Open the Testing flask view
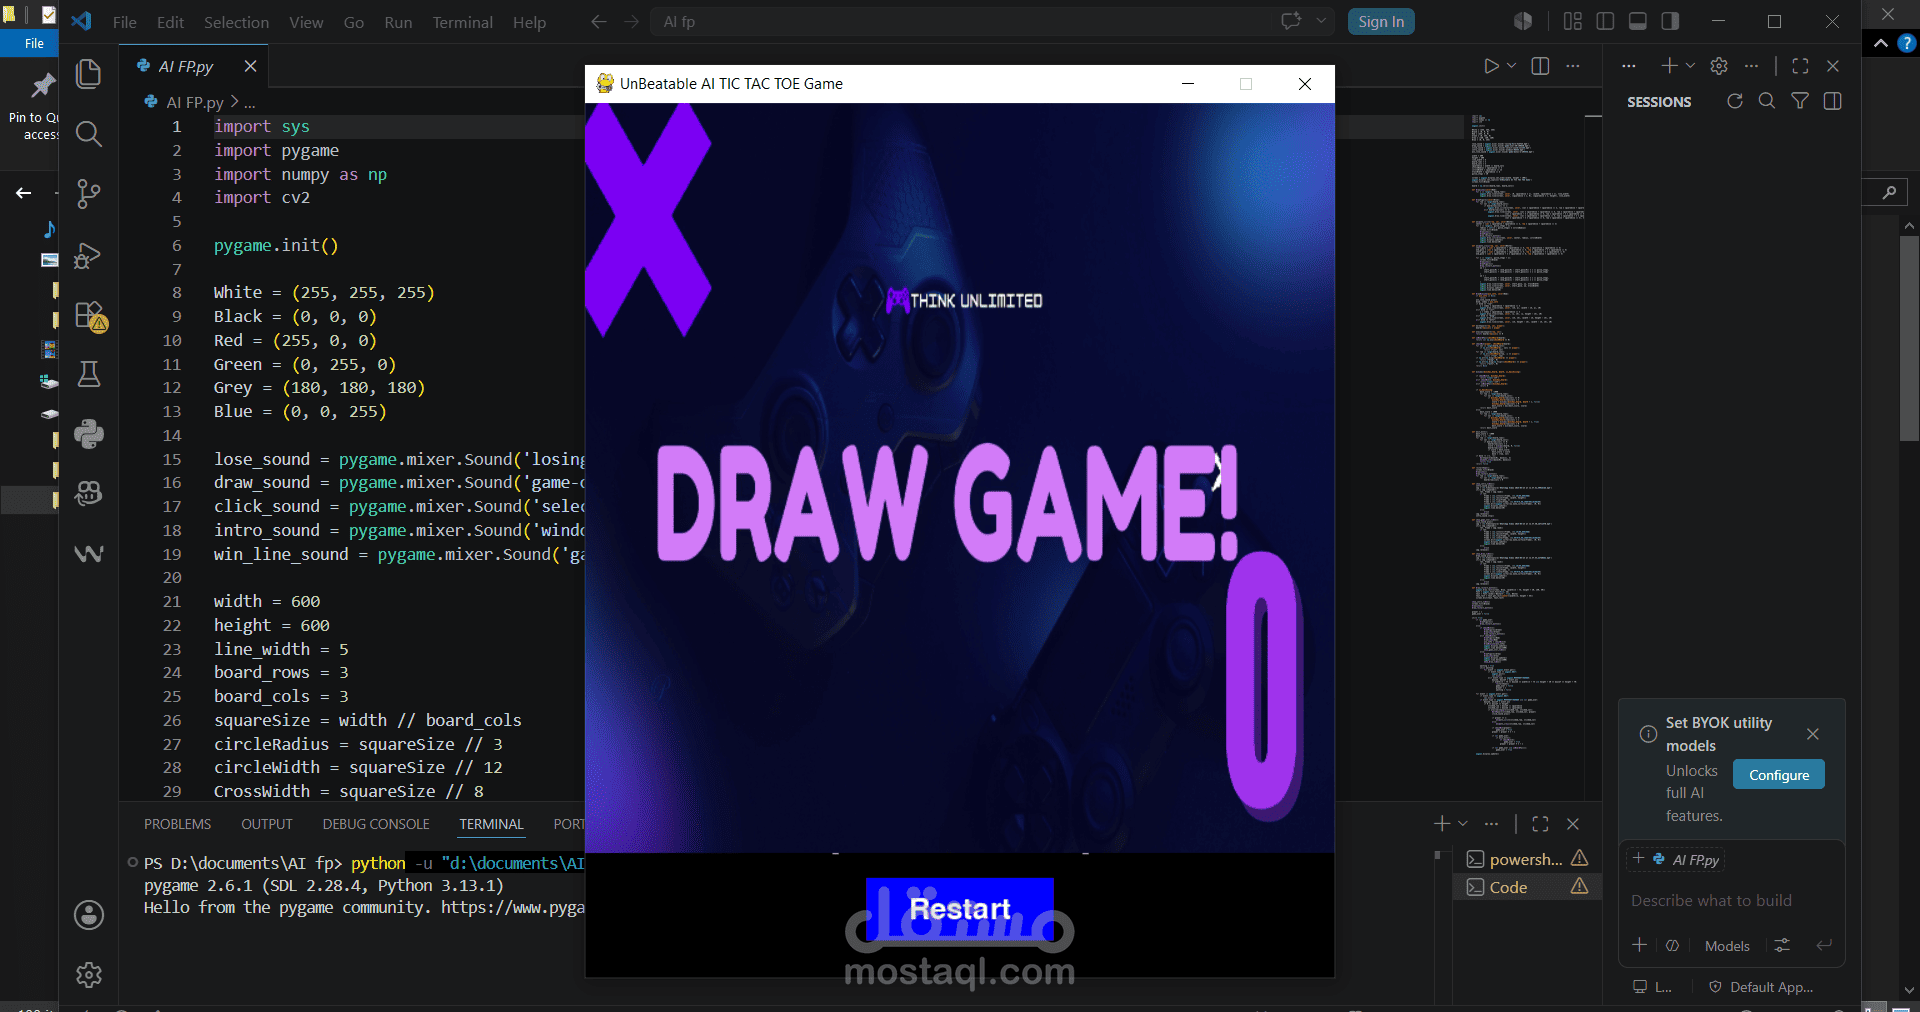 click(89, 375)
